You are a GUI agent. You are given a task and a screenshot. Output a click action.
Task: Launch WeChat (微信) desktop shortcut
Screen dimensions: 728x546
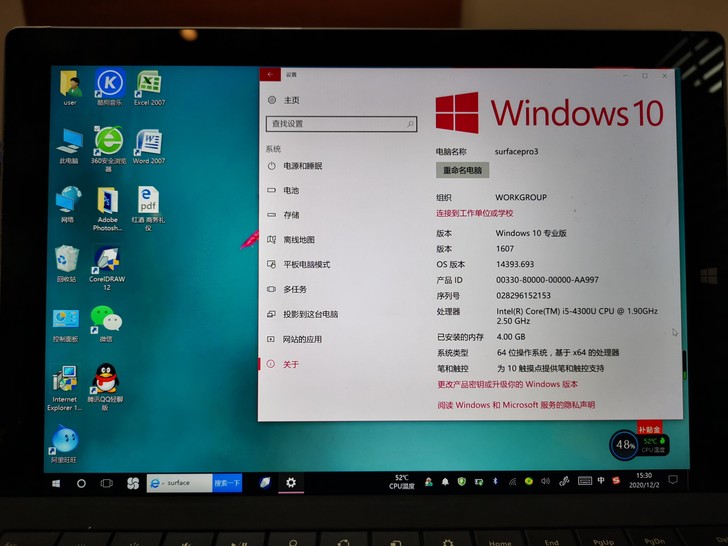pos(106,324)
